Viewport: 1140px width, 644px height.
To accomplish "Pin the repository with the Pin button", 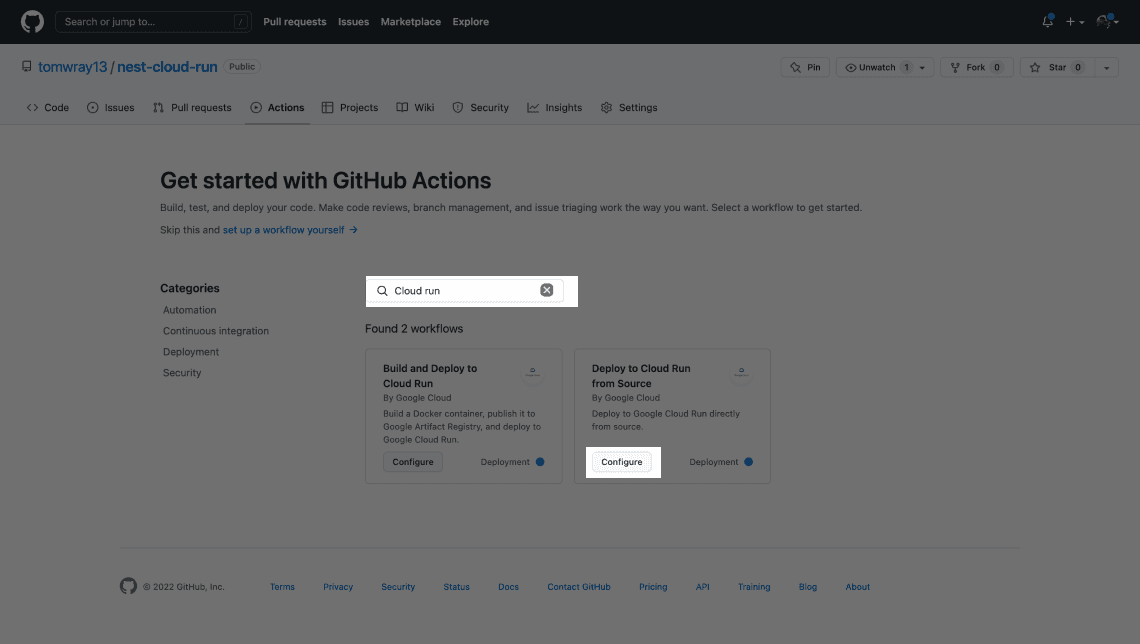I will coord(805,68).
